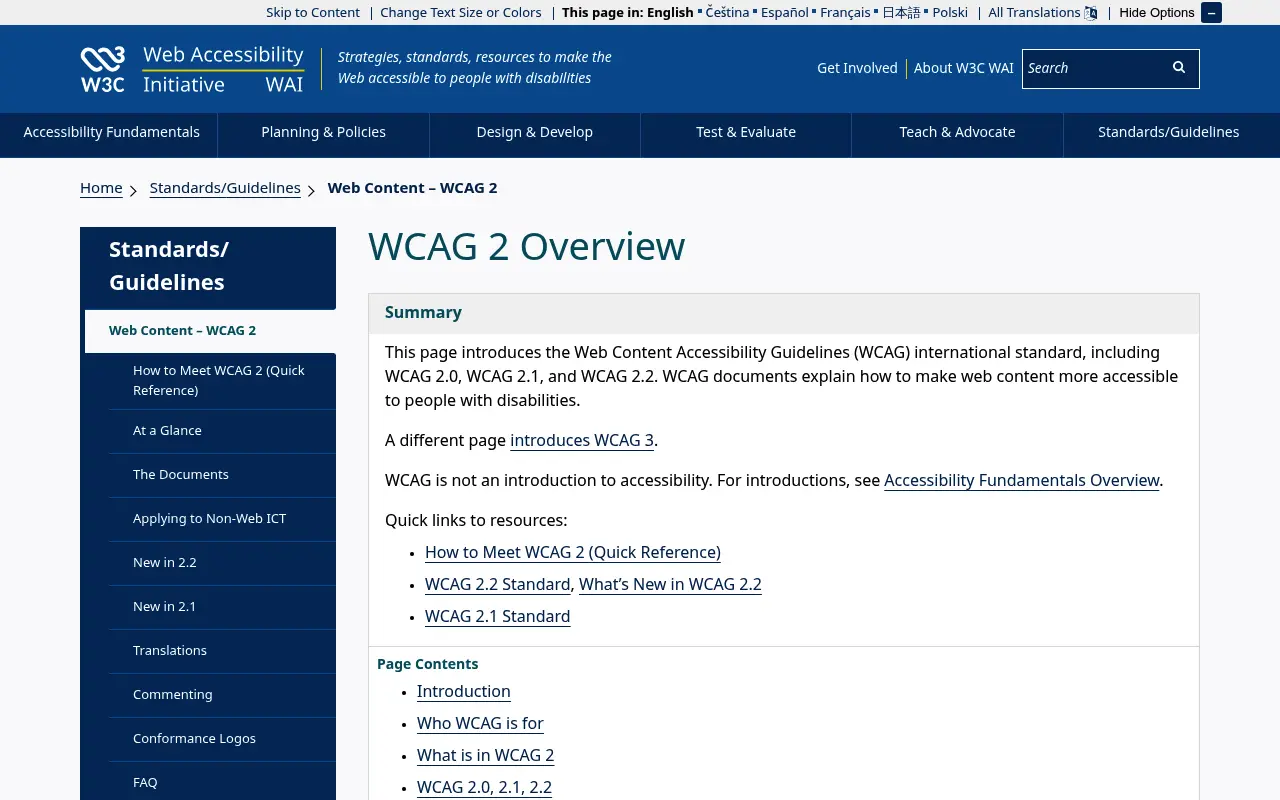Open Standards/Guidelines main nav item

click(x=1169, y=132)
